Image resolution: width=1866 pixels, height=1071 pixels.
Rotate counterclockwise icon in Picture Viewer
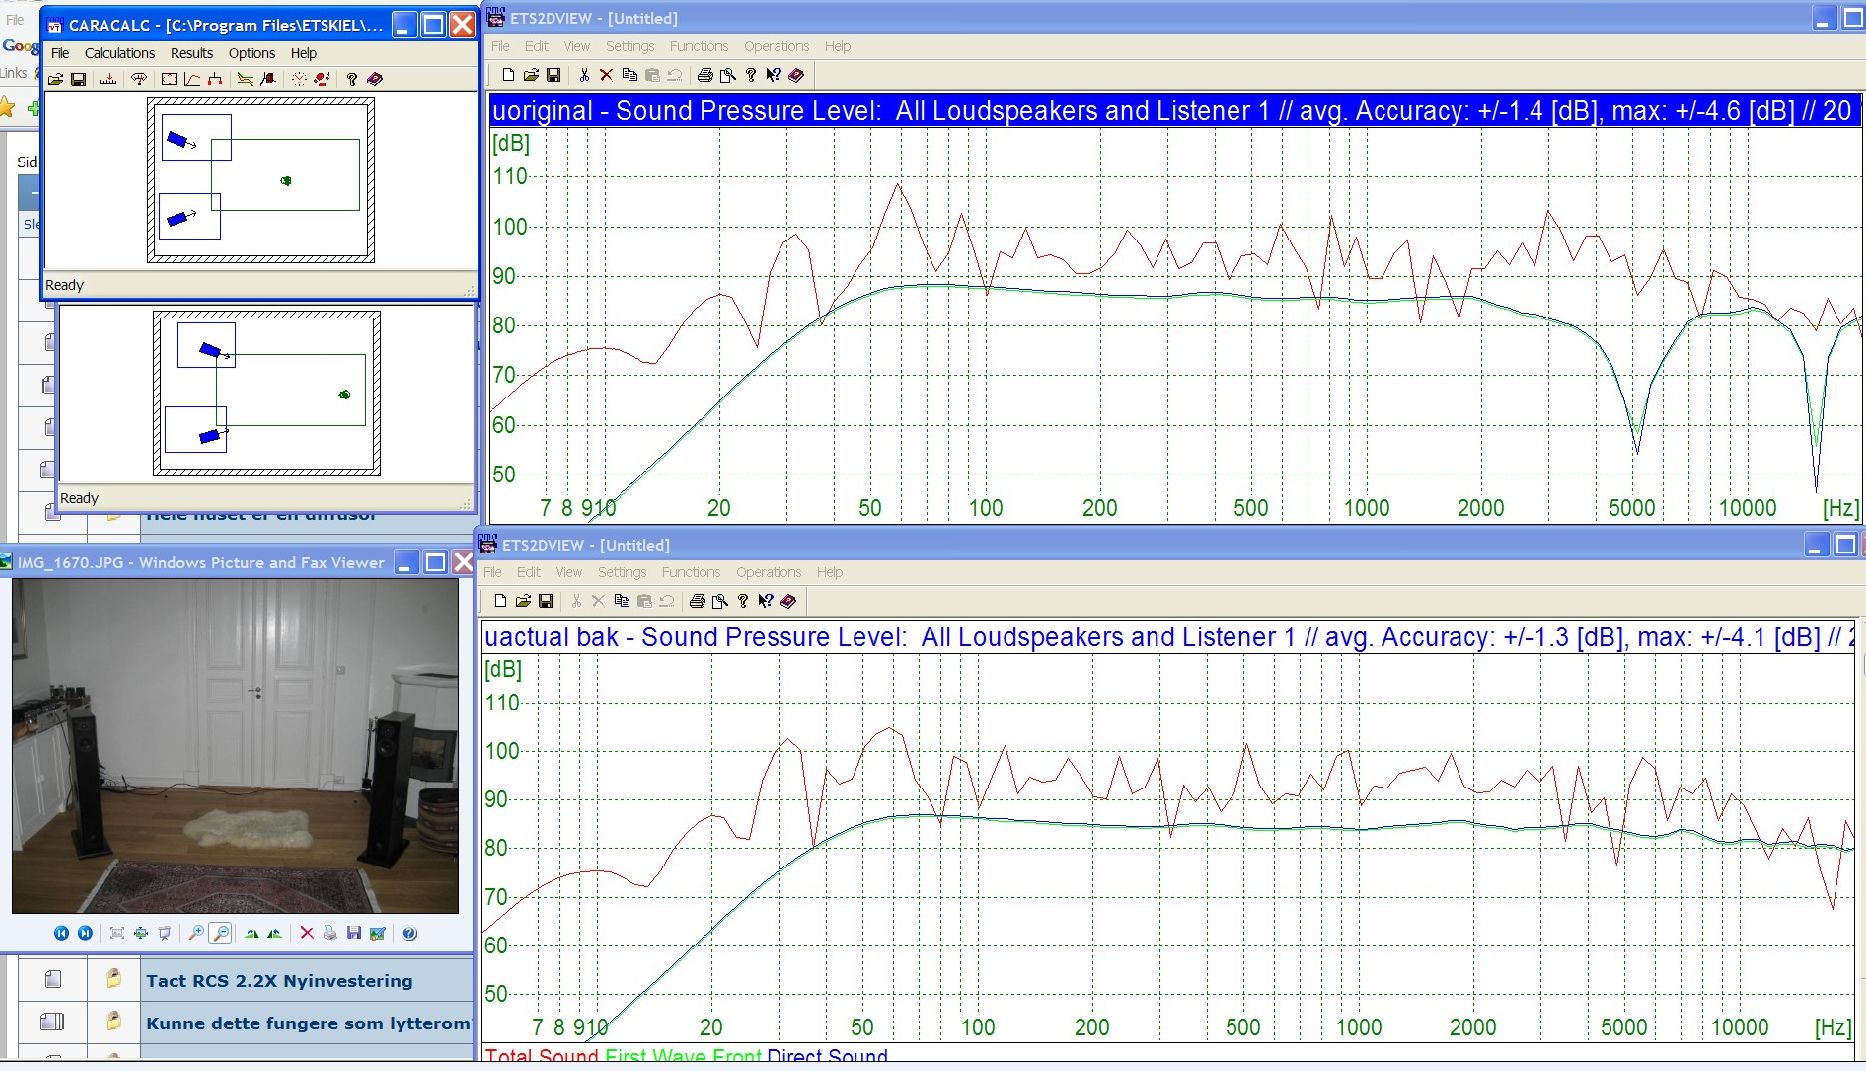pos(274,934)
